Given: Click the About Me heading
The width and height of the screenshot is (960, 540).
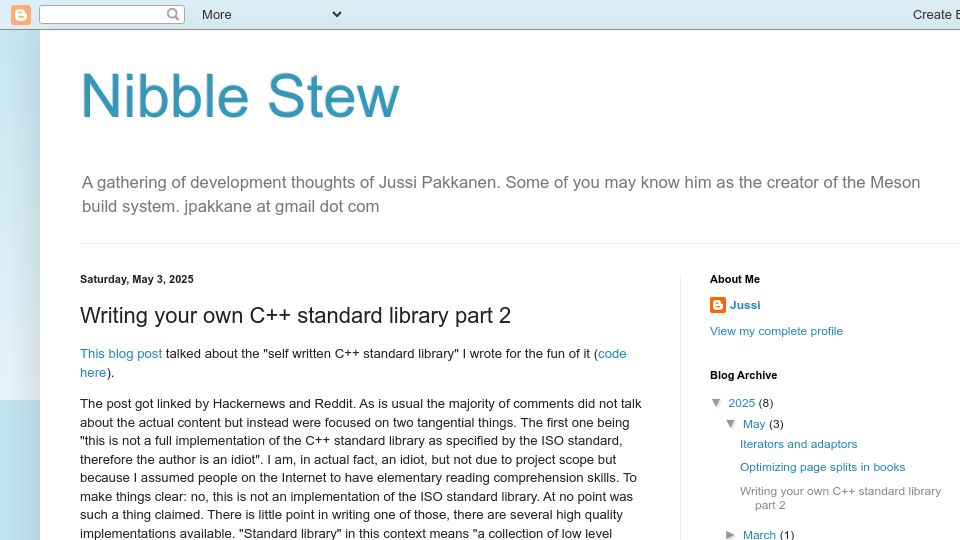Looking at the screenshot, I should click(735, 279).
